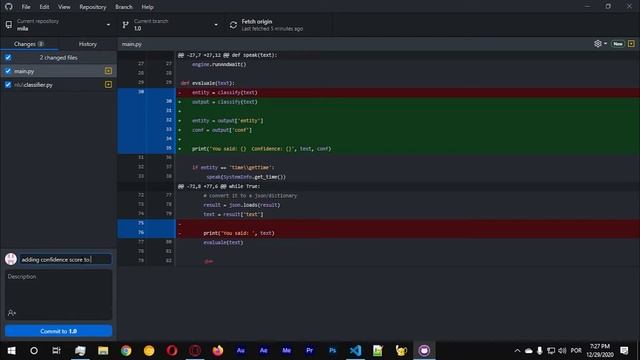This screenshot has height=360, width=640.
Task: Open Current repository dropdown
Action: point(58,25)
